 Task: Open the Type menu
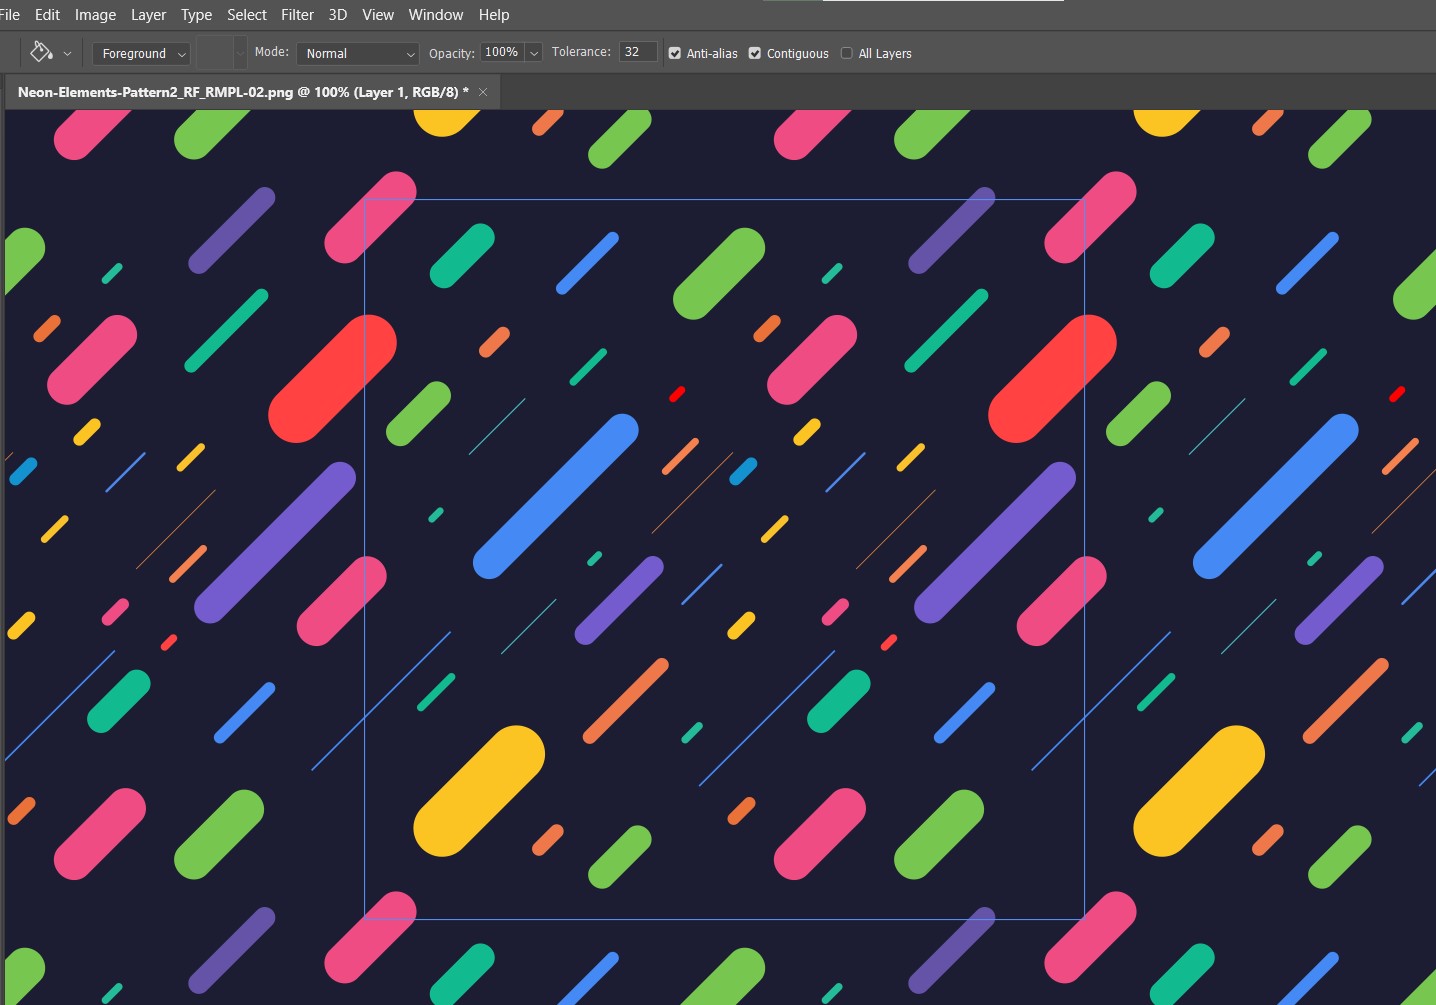click(x=196, y=15)
